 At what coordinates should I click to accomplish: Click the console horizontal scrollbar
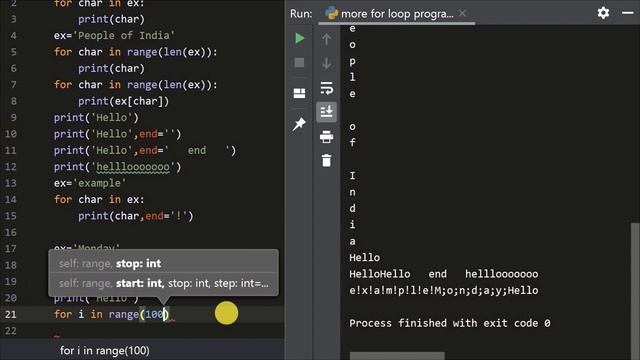point(397,356)
